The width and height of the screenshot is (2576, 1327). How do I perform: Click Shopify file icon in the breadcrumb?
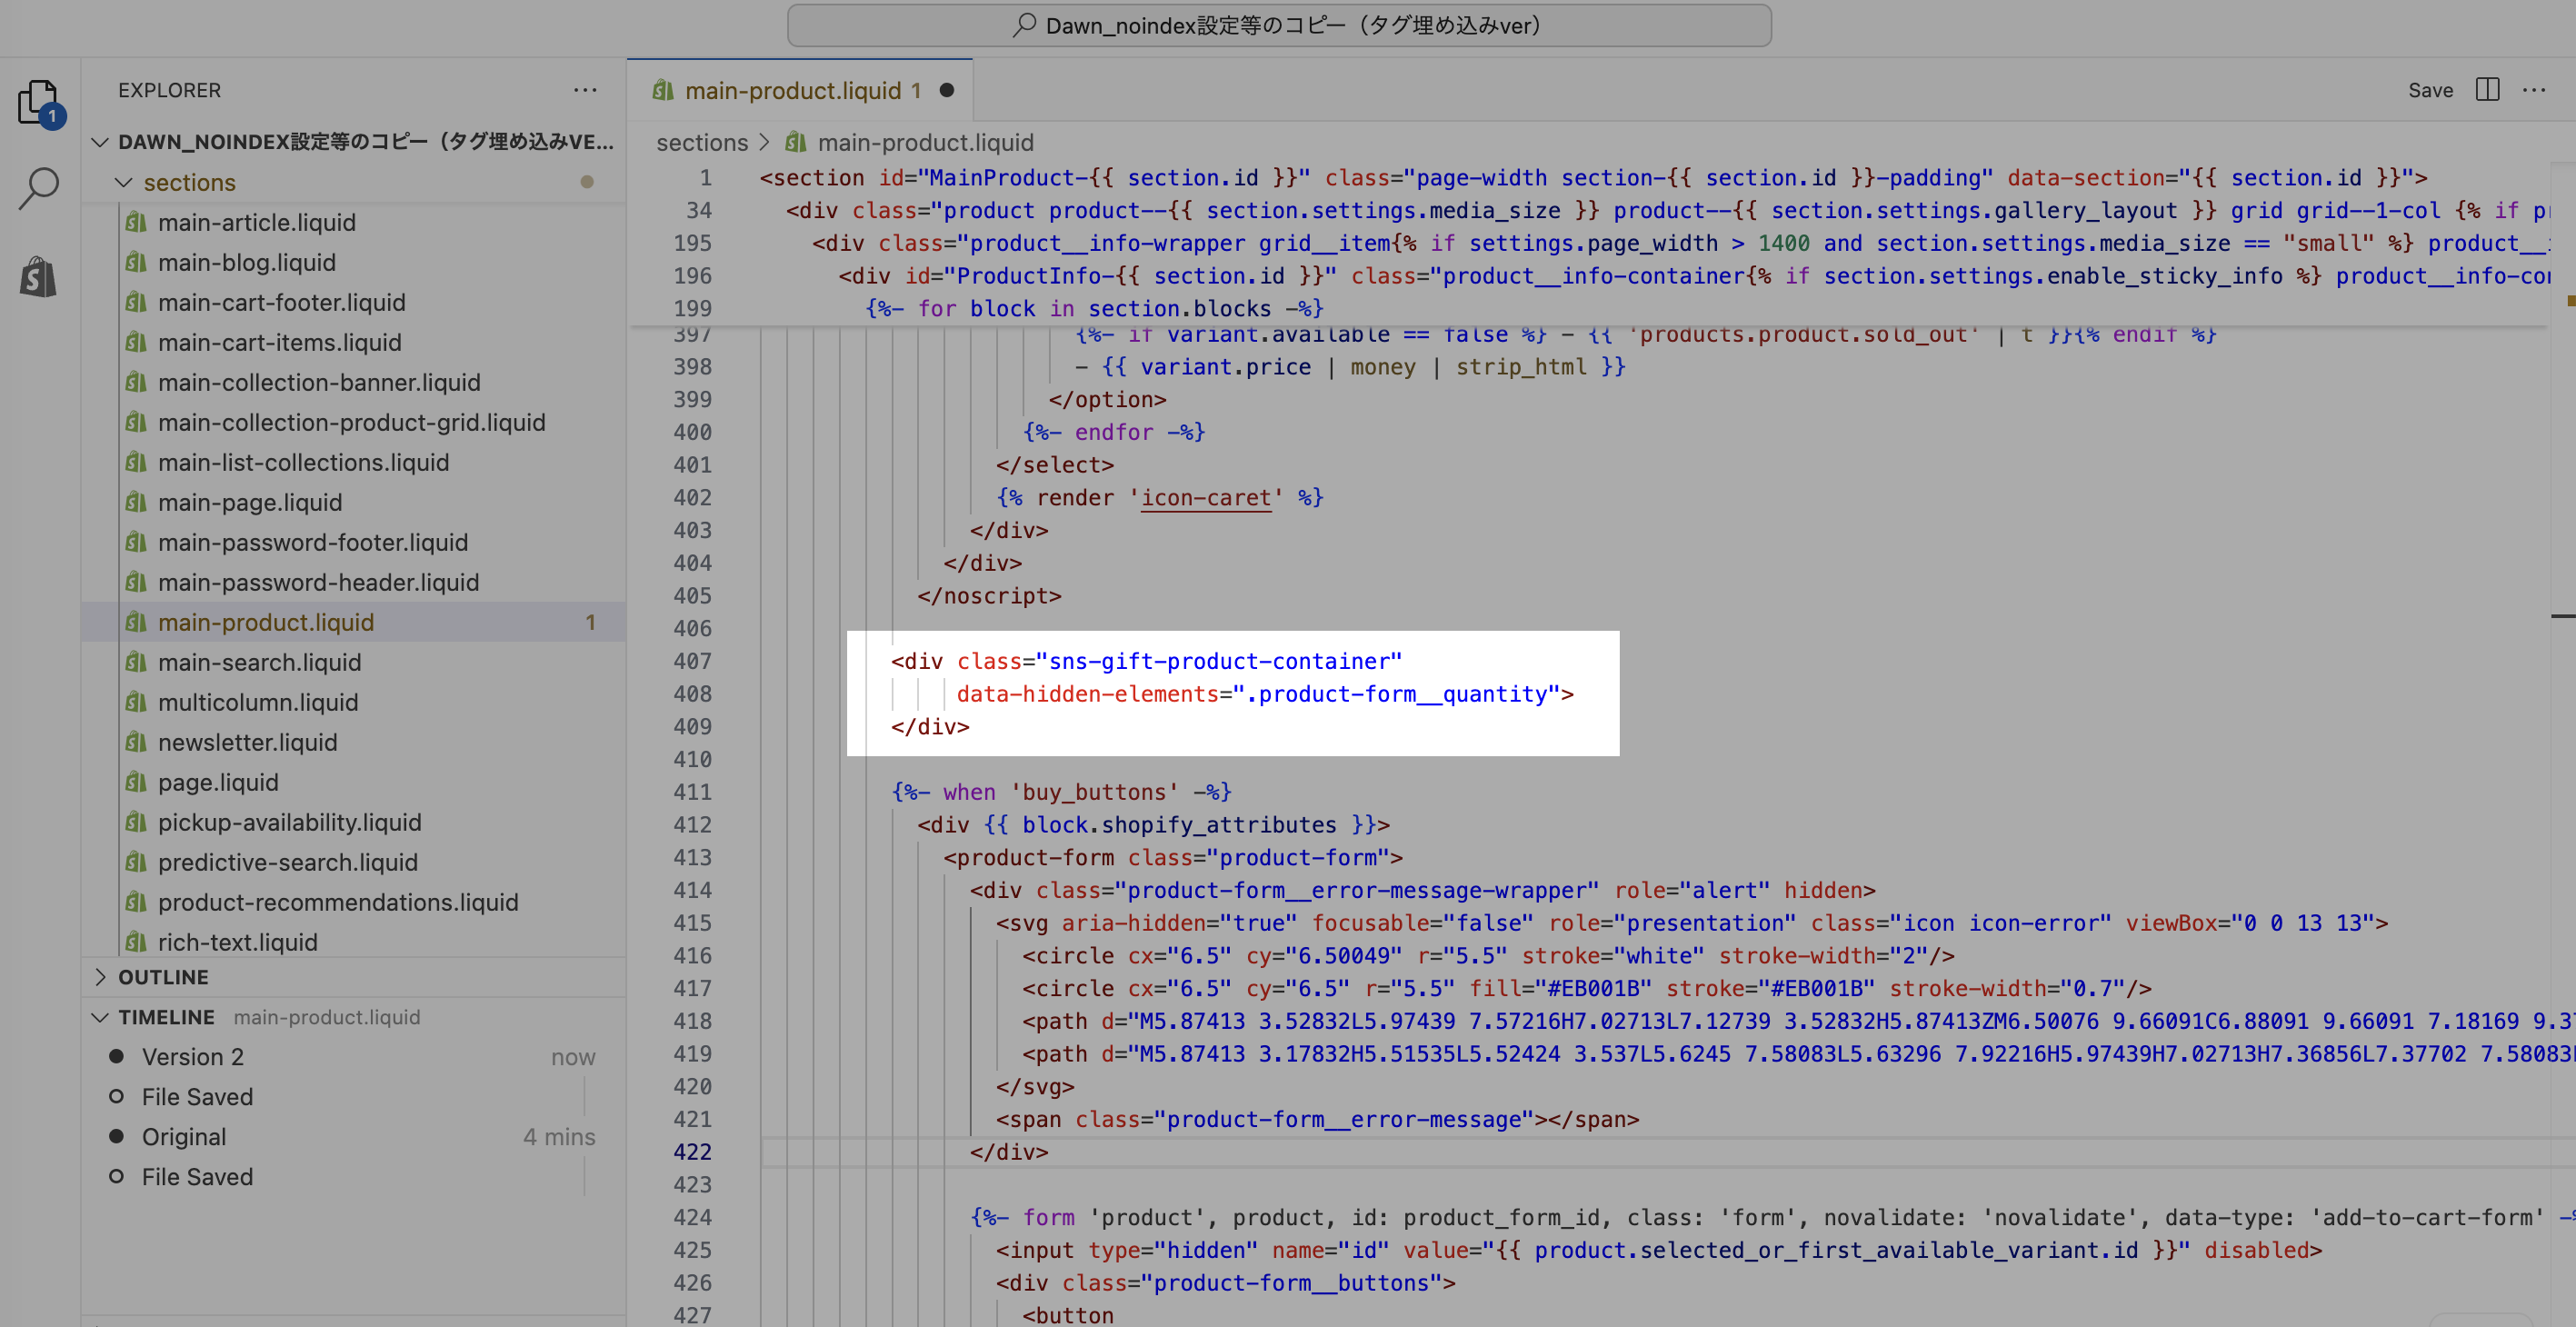[796, 142]
